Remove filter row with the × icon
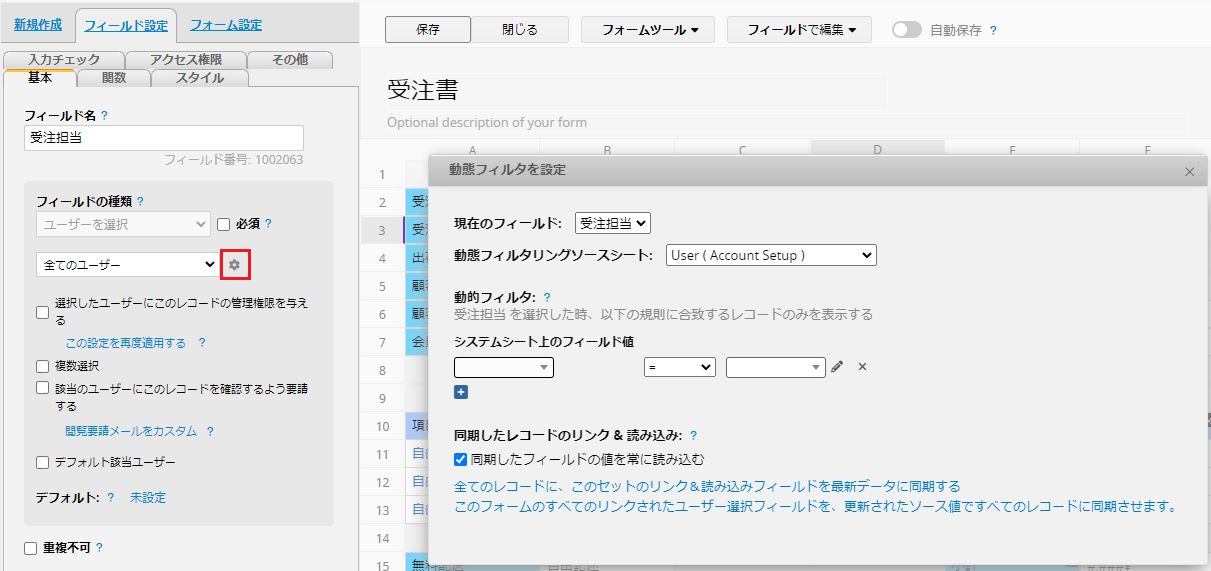This screenshot has width=1211, height=571. point(862,367)
